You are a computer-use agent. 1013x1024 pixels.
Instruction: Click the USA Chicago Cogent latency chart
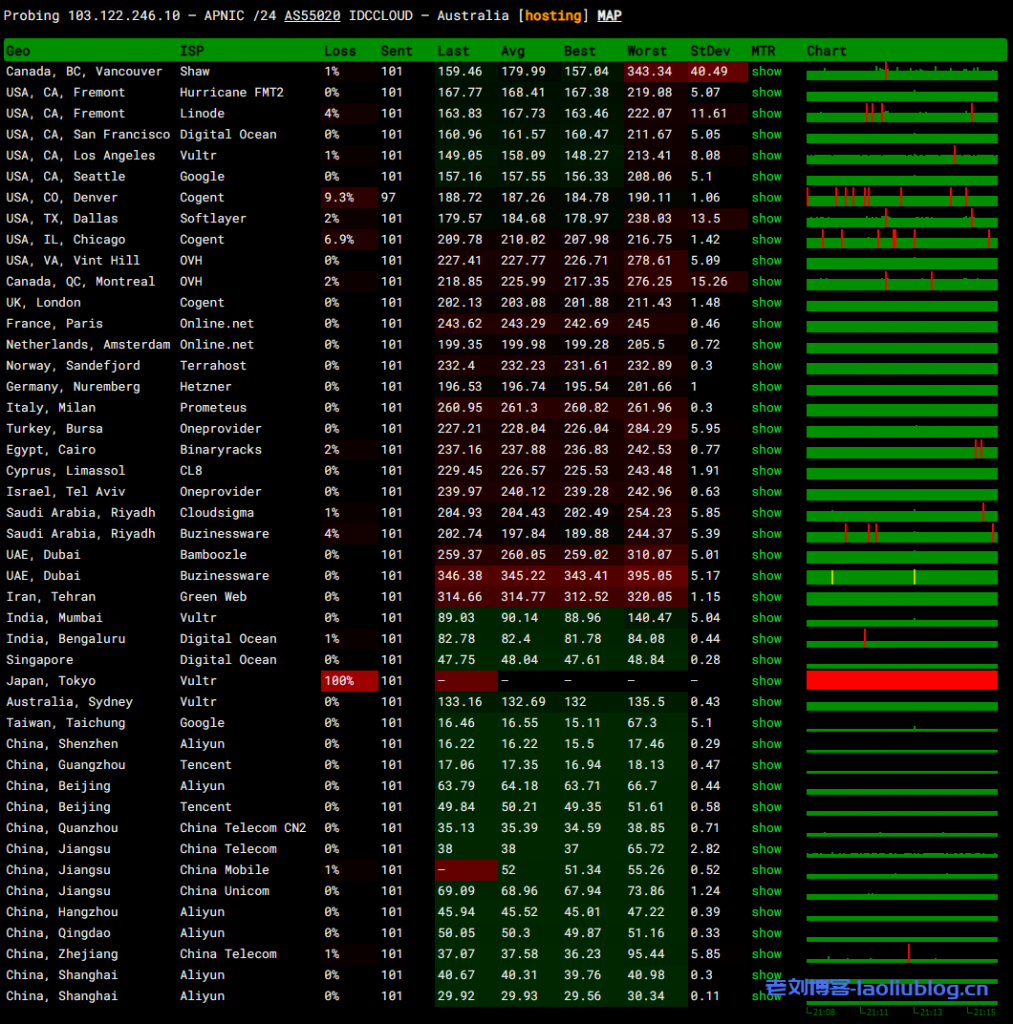tap(901, 239)
